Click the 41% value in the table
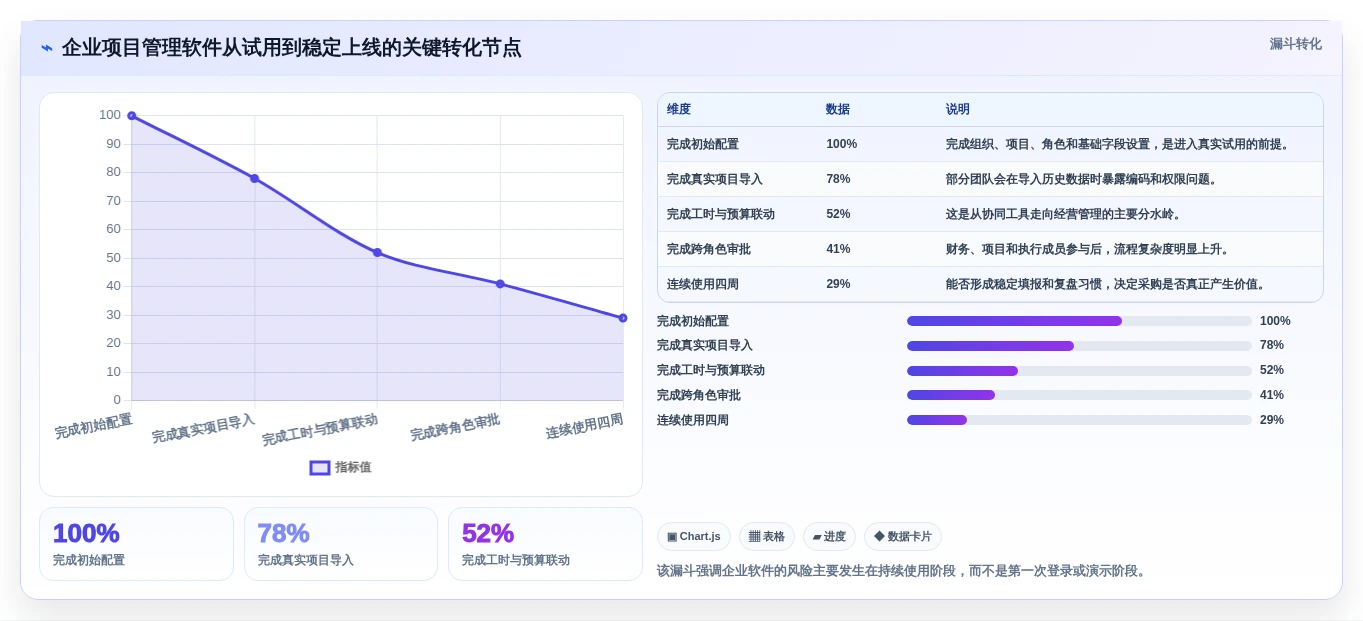Viewport: 1363px width, 621px height. click(x=838, y=249)
